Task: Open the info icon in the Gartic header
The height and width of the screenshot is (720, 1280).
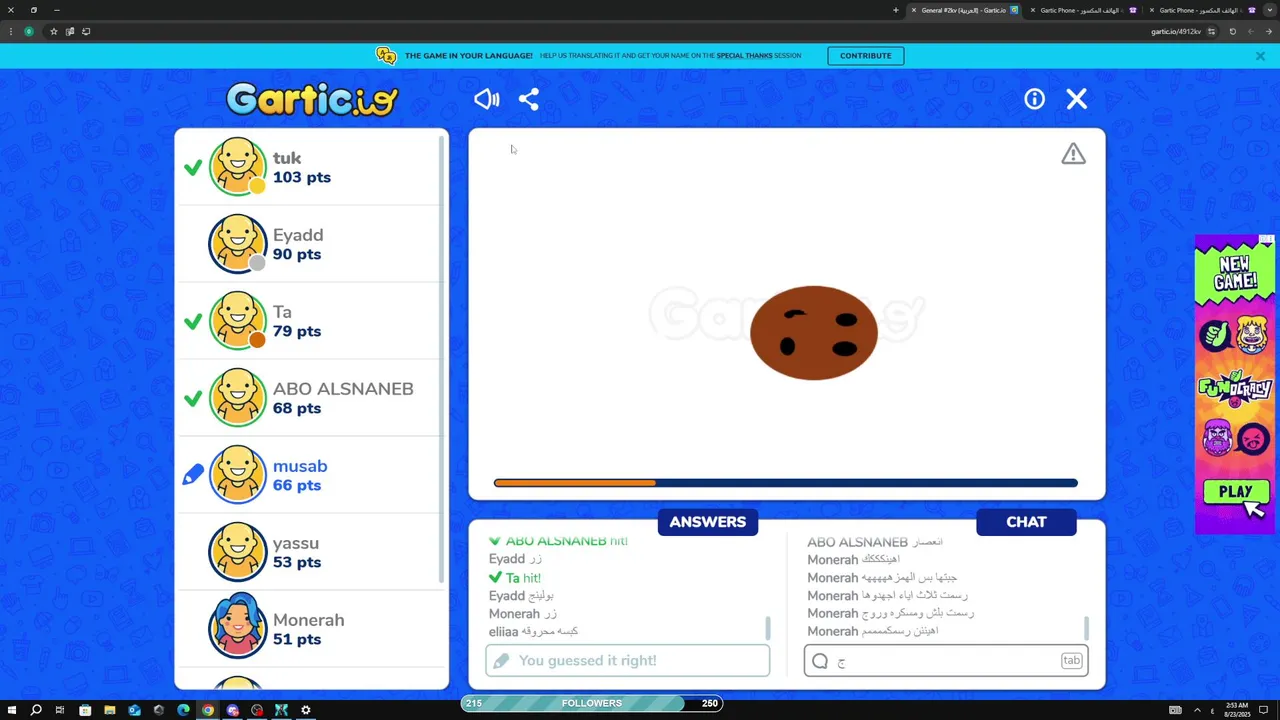Action: [x=1034, y=99]
